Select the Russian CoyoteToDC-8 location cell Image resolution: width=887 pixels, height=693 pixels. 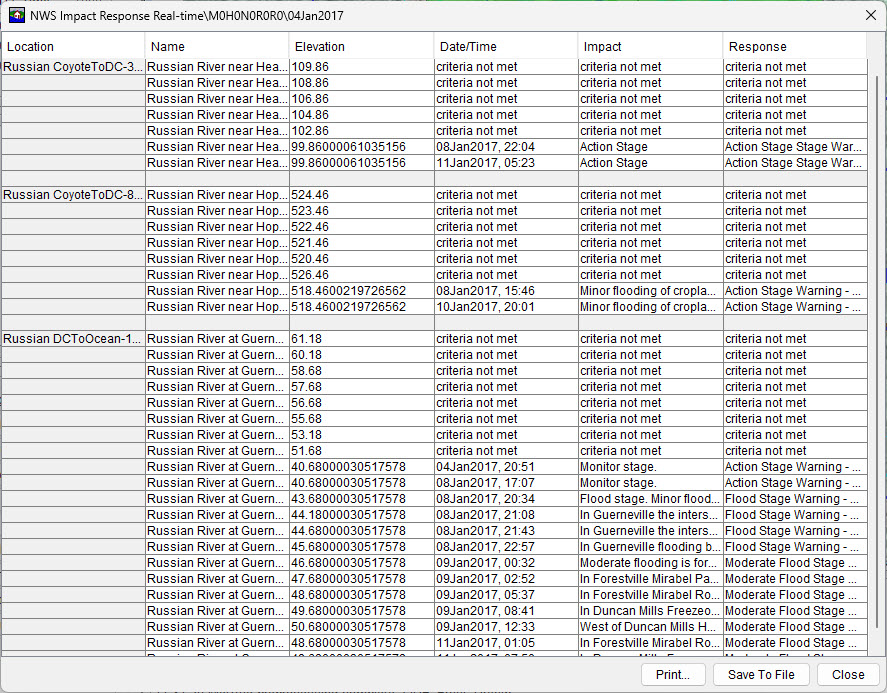pyautogui.click(x=73, y=195)
